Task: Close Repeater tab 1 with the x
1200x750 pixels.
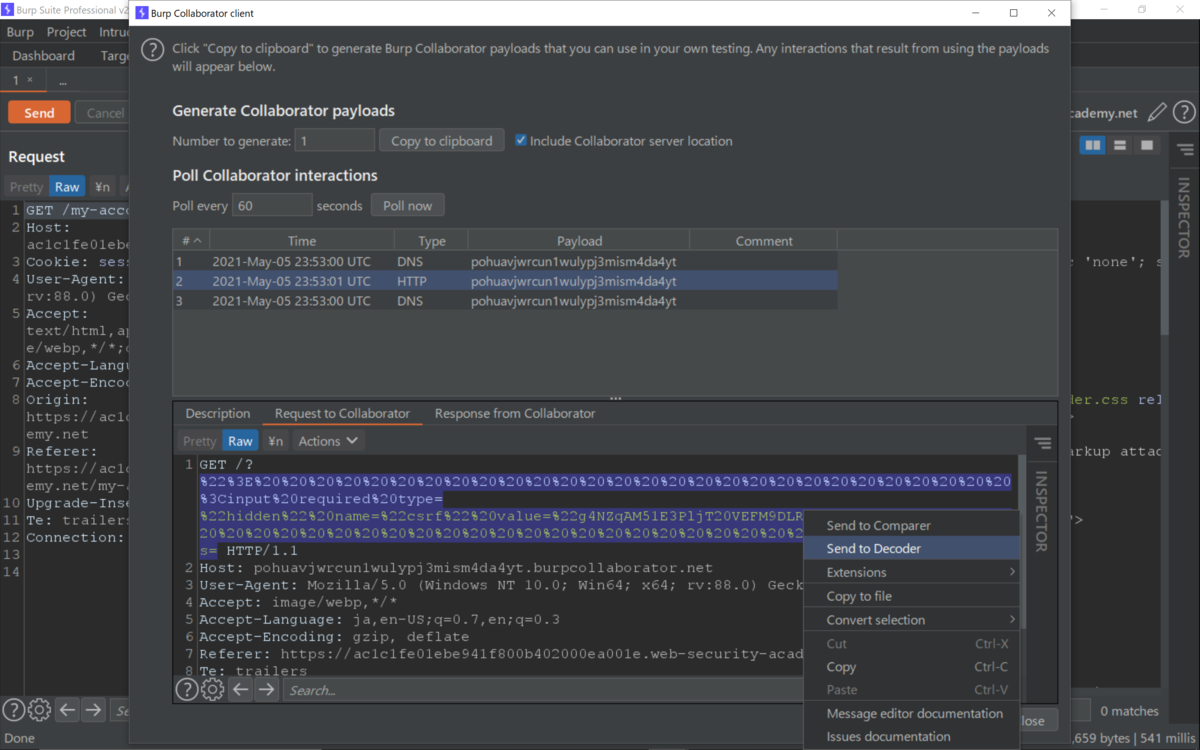Action: 29,80
